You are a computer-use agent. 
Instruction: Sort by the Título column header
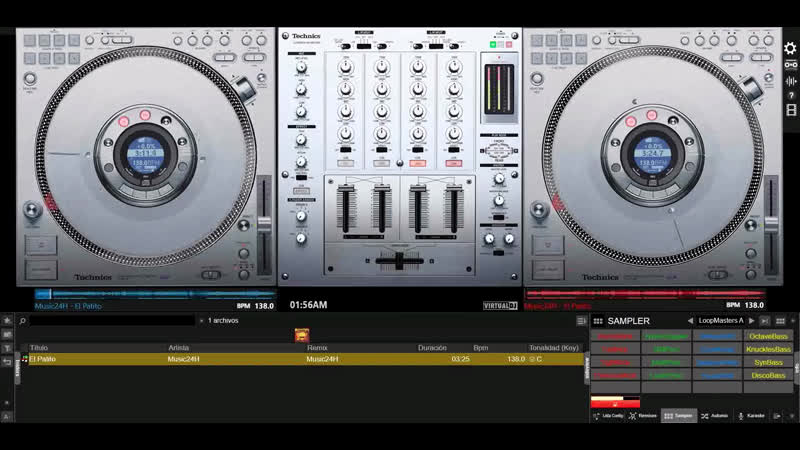click(x=39, y=348)
